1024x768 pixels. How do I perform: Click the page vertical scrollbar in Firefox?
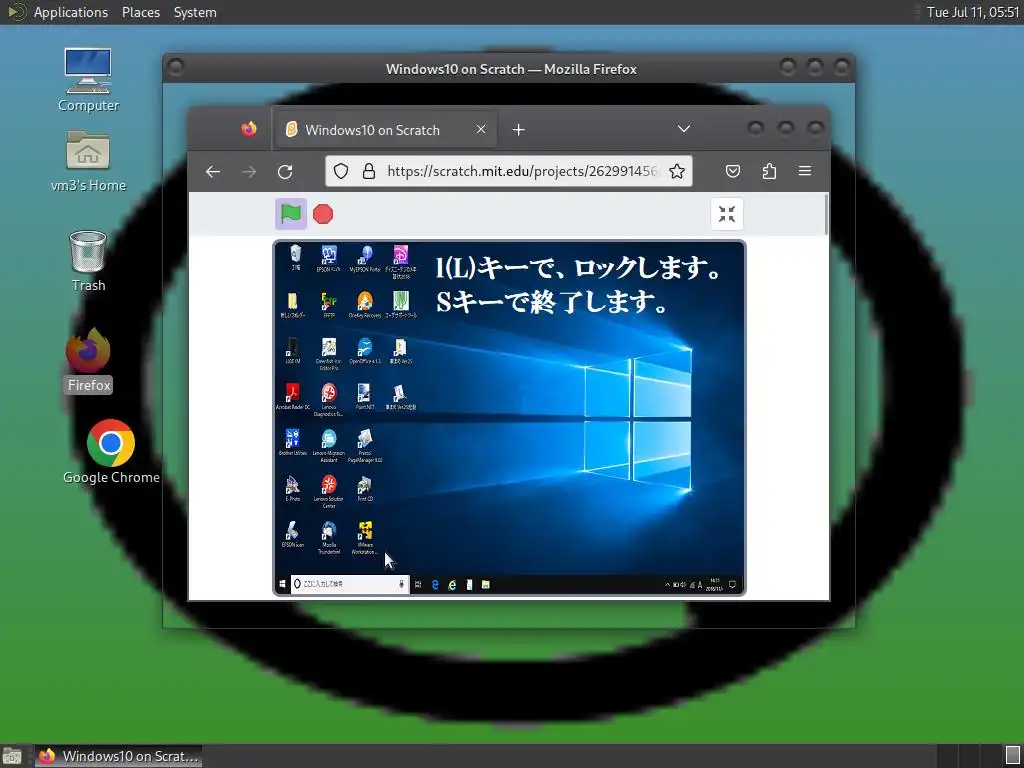point(827,214)
